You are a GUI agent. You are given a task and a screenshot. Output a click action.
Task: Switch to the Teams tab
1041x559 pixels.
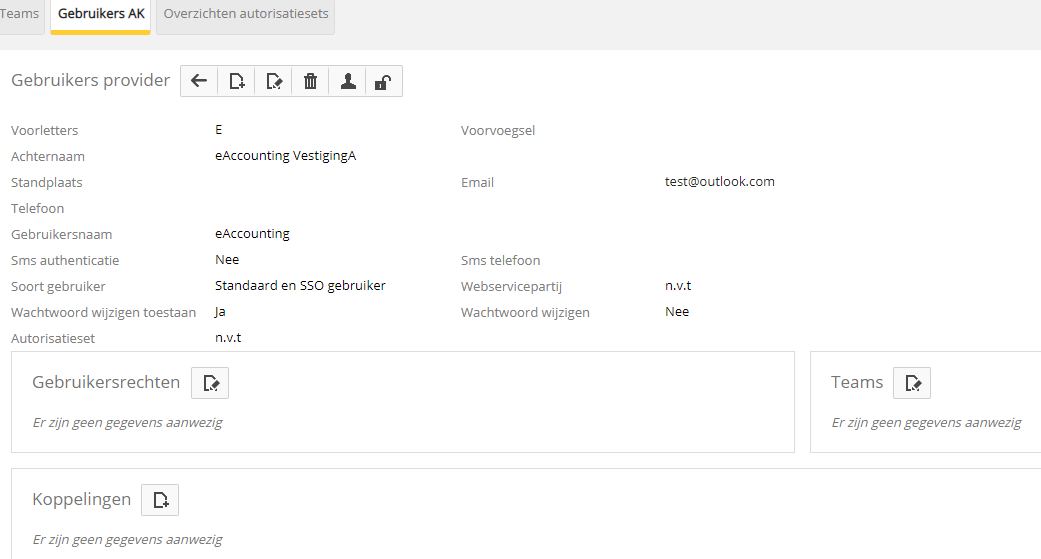20,15
